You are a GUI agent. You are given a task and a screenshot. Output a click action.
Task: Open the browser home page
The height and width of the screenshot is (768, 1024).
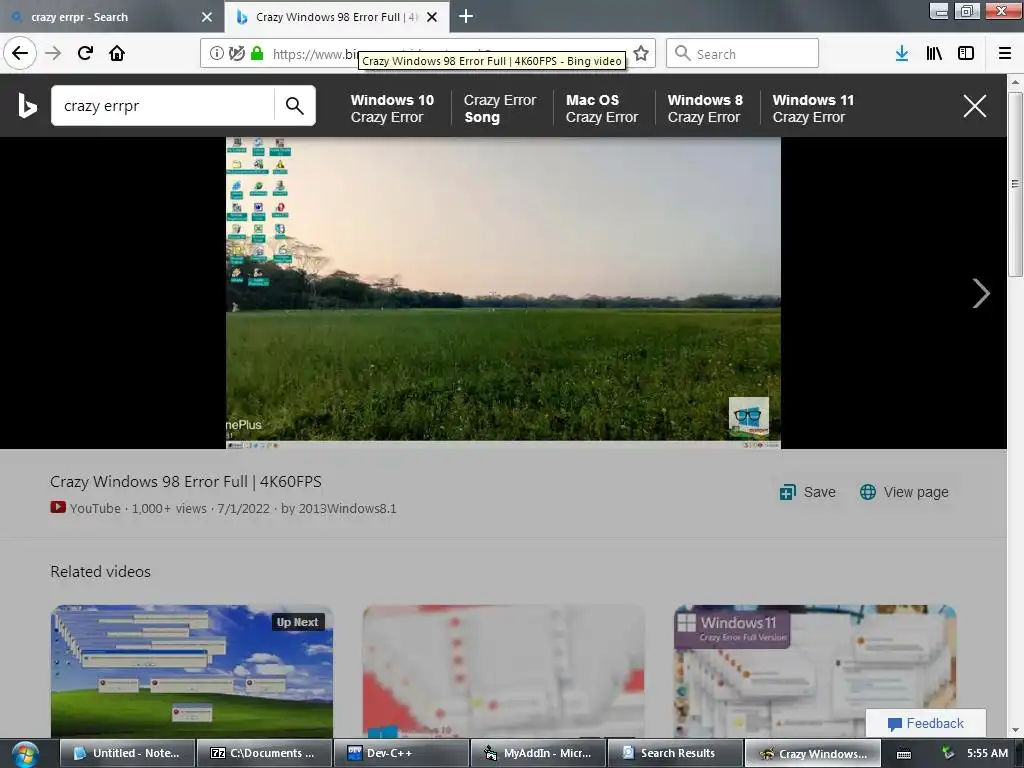117,53
